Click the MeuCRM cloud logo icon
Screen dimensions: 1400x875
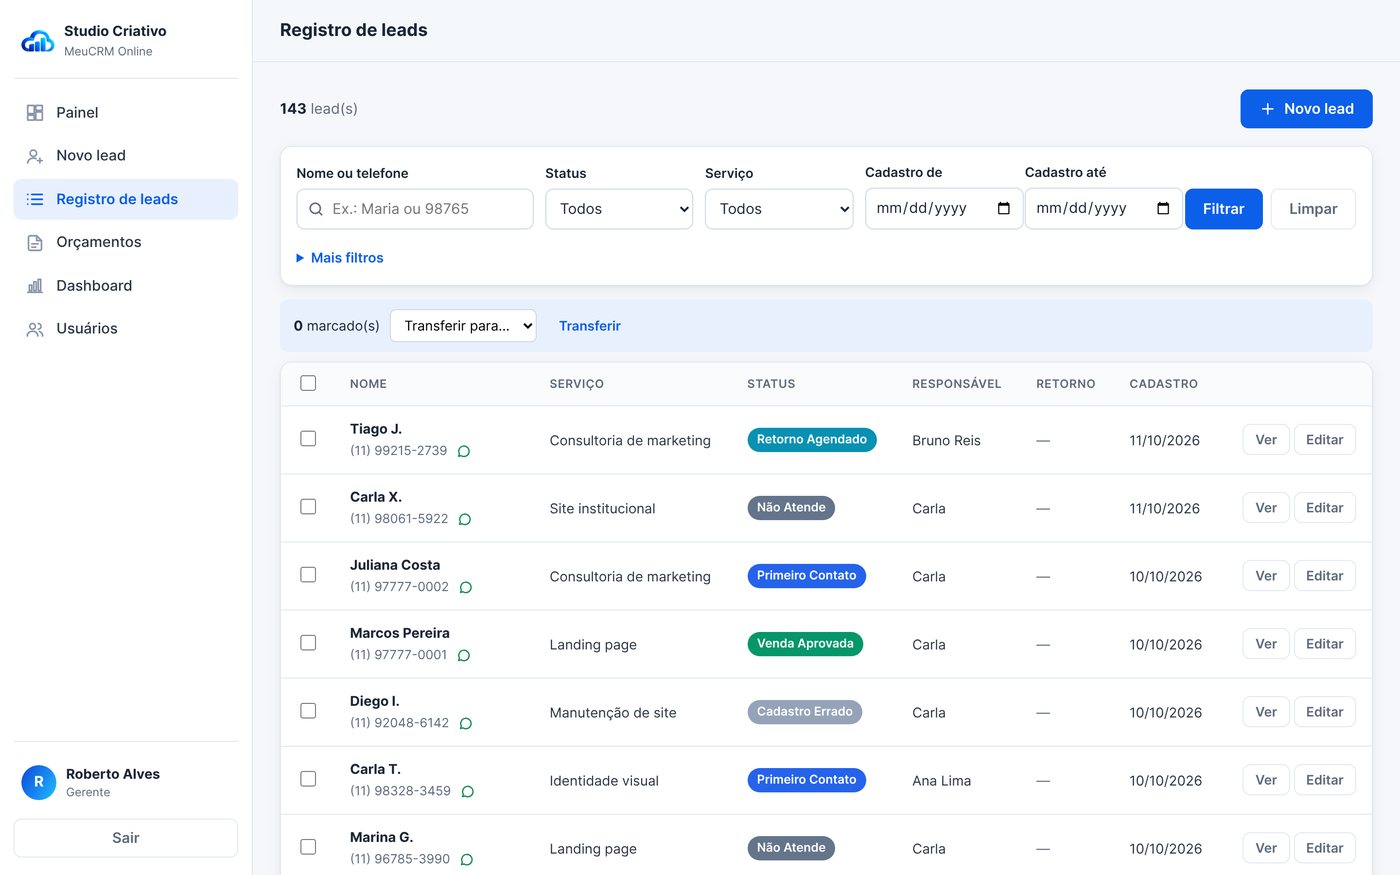[x=38, y=40]
